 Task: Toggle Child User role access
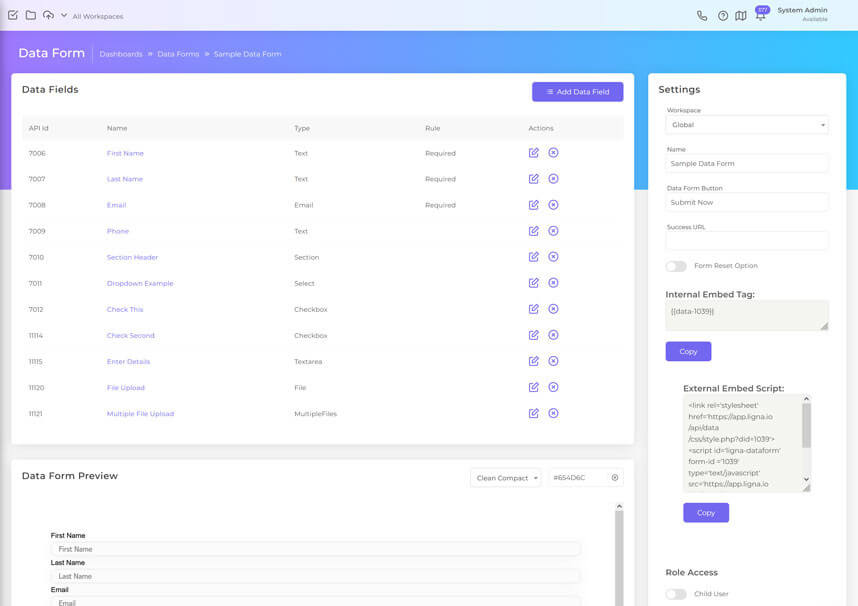[x=675, y=593]
